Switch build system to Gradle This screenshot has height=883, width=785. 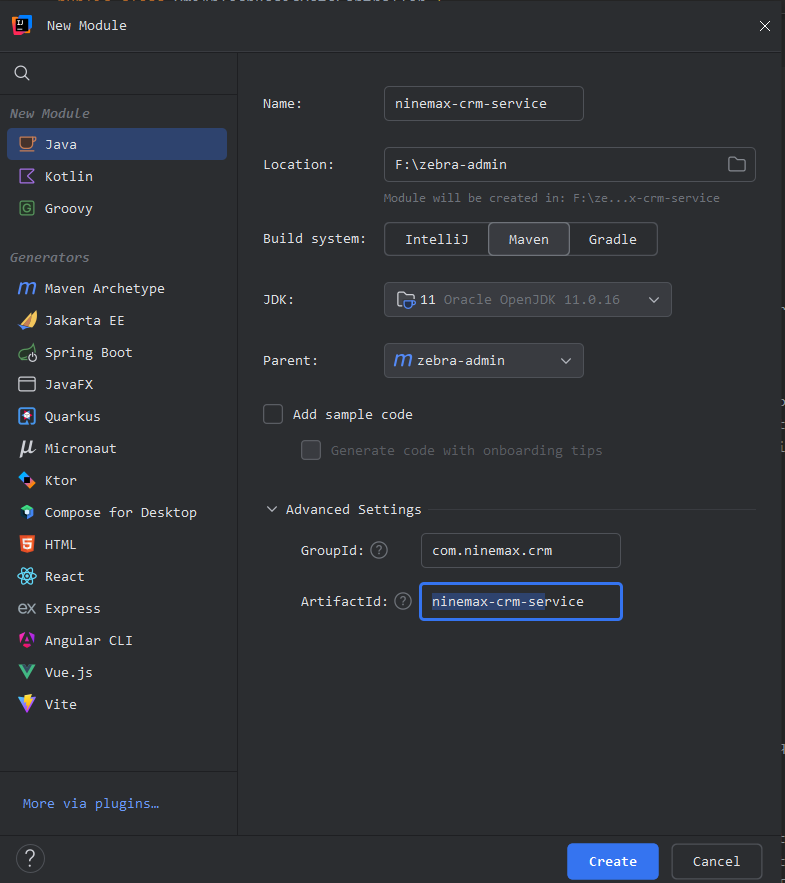coord(613,239)
